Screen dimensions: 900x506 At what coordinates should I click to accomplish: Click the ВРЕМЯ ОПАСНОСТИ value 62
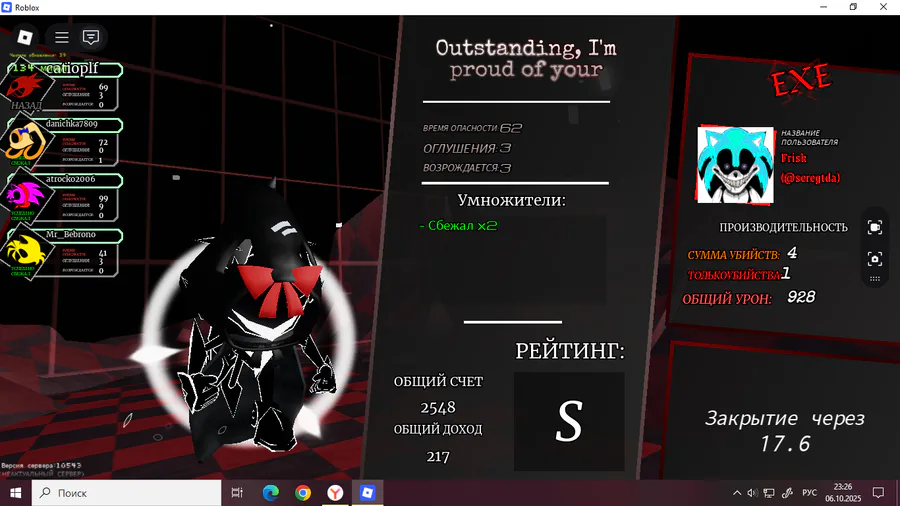(511, 128)
